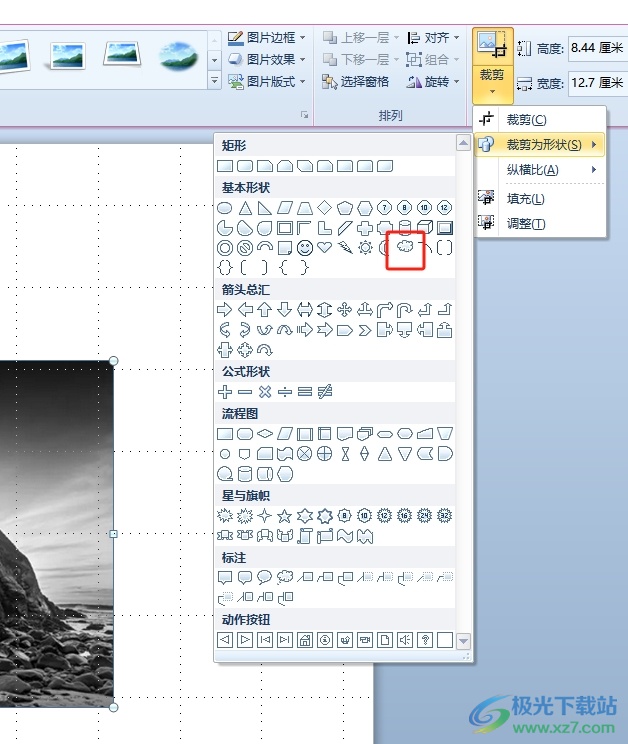The height and width of the screenshot is (744, 628).
Task: Click the Crop image button
Action: [492, 46]
